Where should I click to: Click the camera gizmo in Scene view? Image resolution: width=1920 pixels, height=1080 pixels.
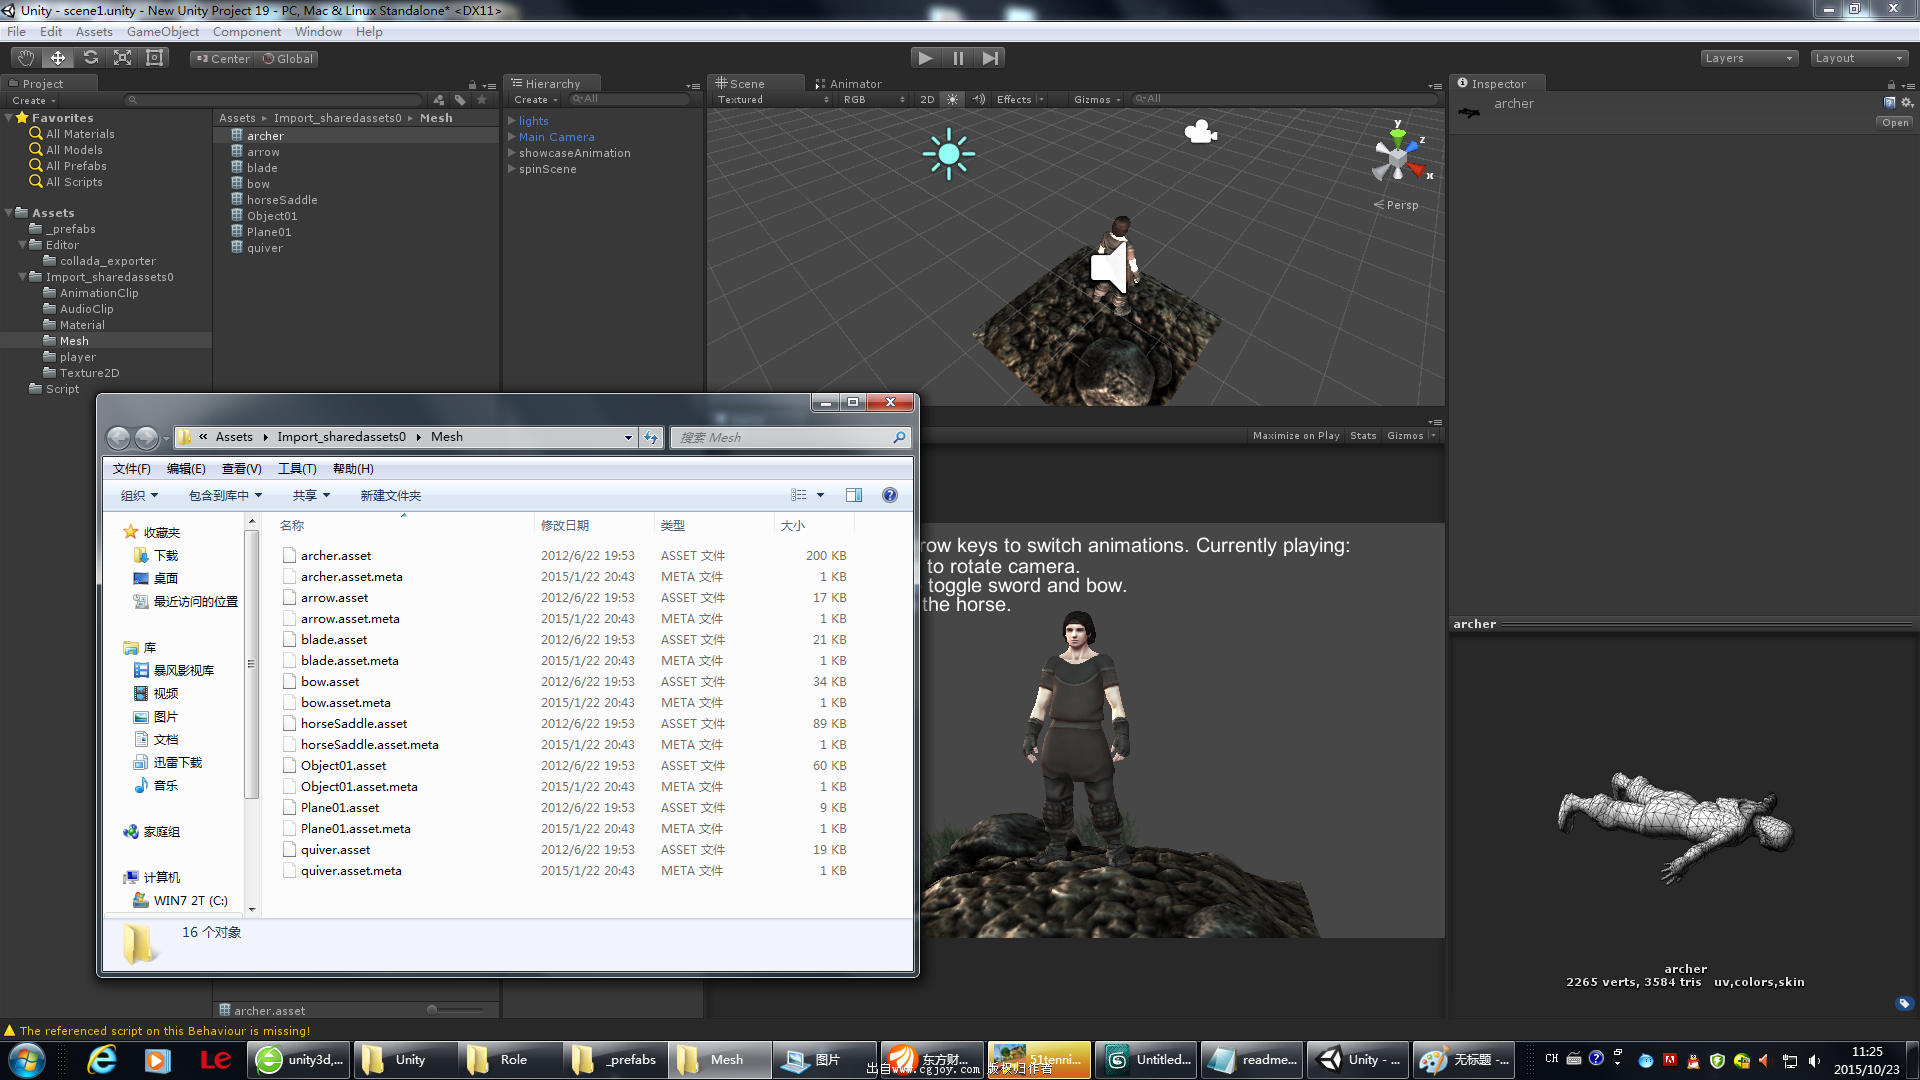click(x=1200, y=132)
